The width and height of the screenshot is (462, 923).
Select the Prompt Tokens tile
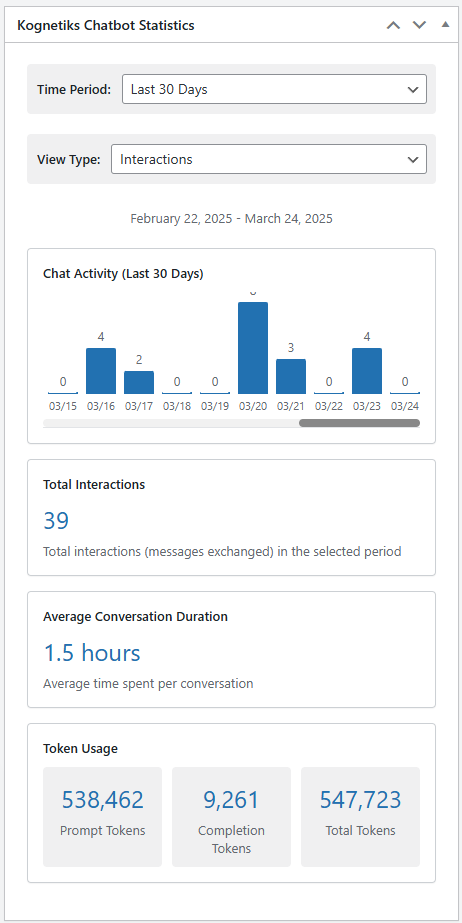(x=102, y=817)
